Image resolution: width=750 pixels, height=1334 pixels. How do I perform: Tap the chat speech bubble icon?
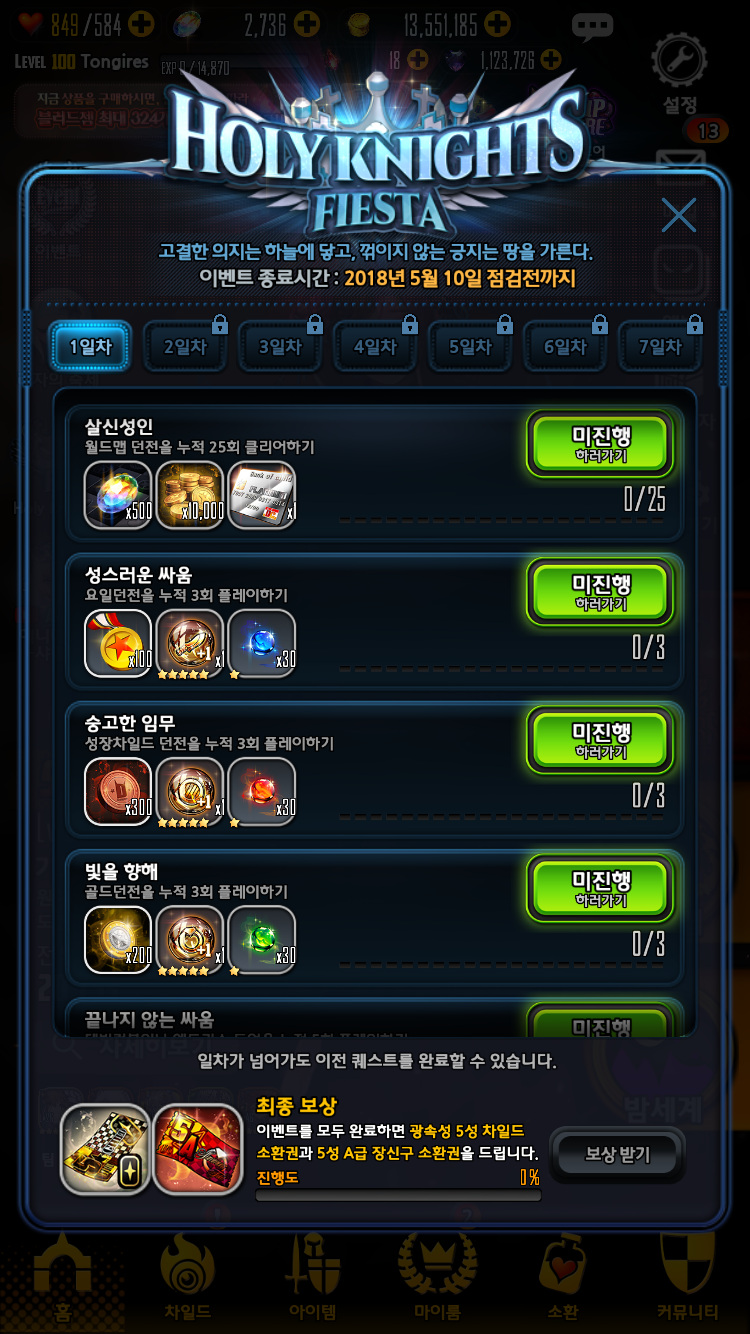(593, 26)
